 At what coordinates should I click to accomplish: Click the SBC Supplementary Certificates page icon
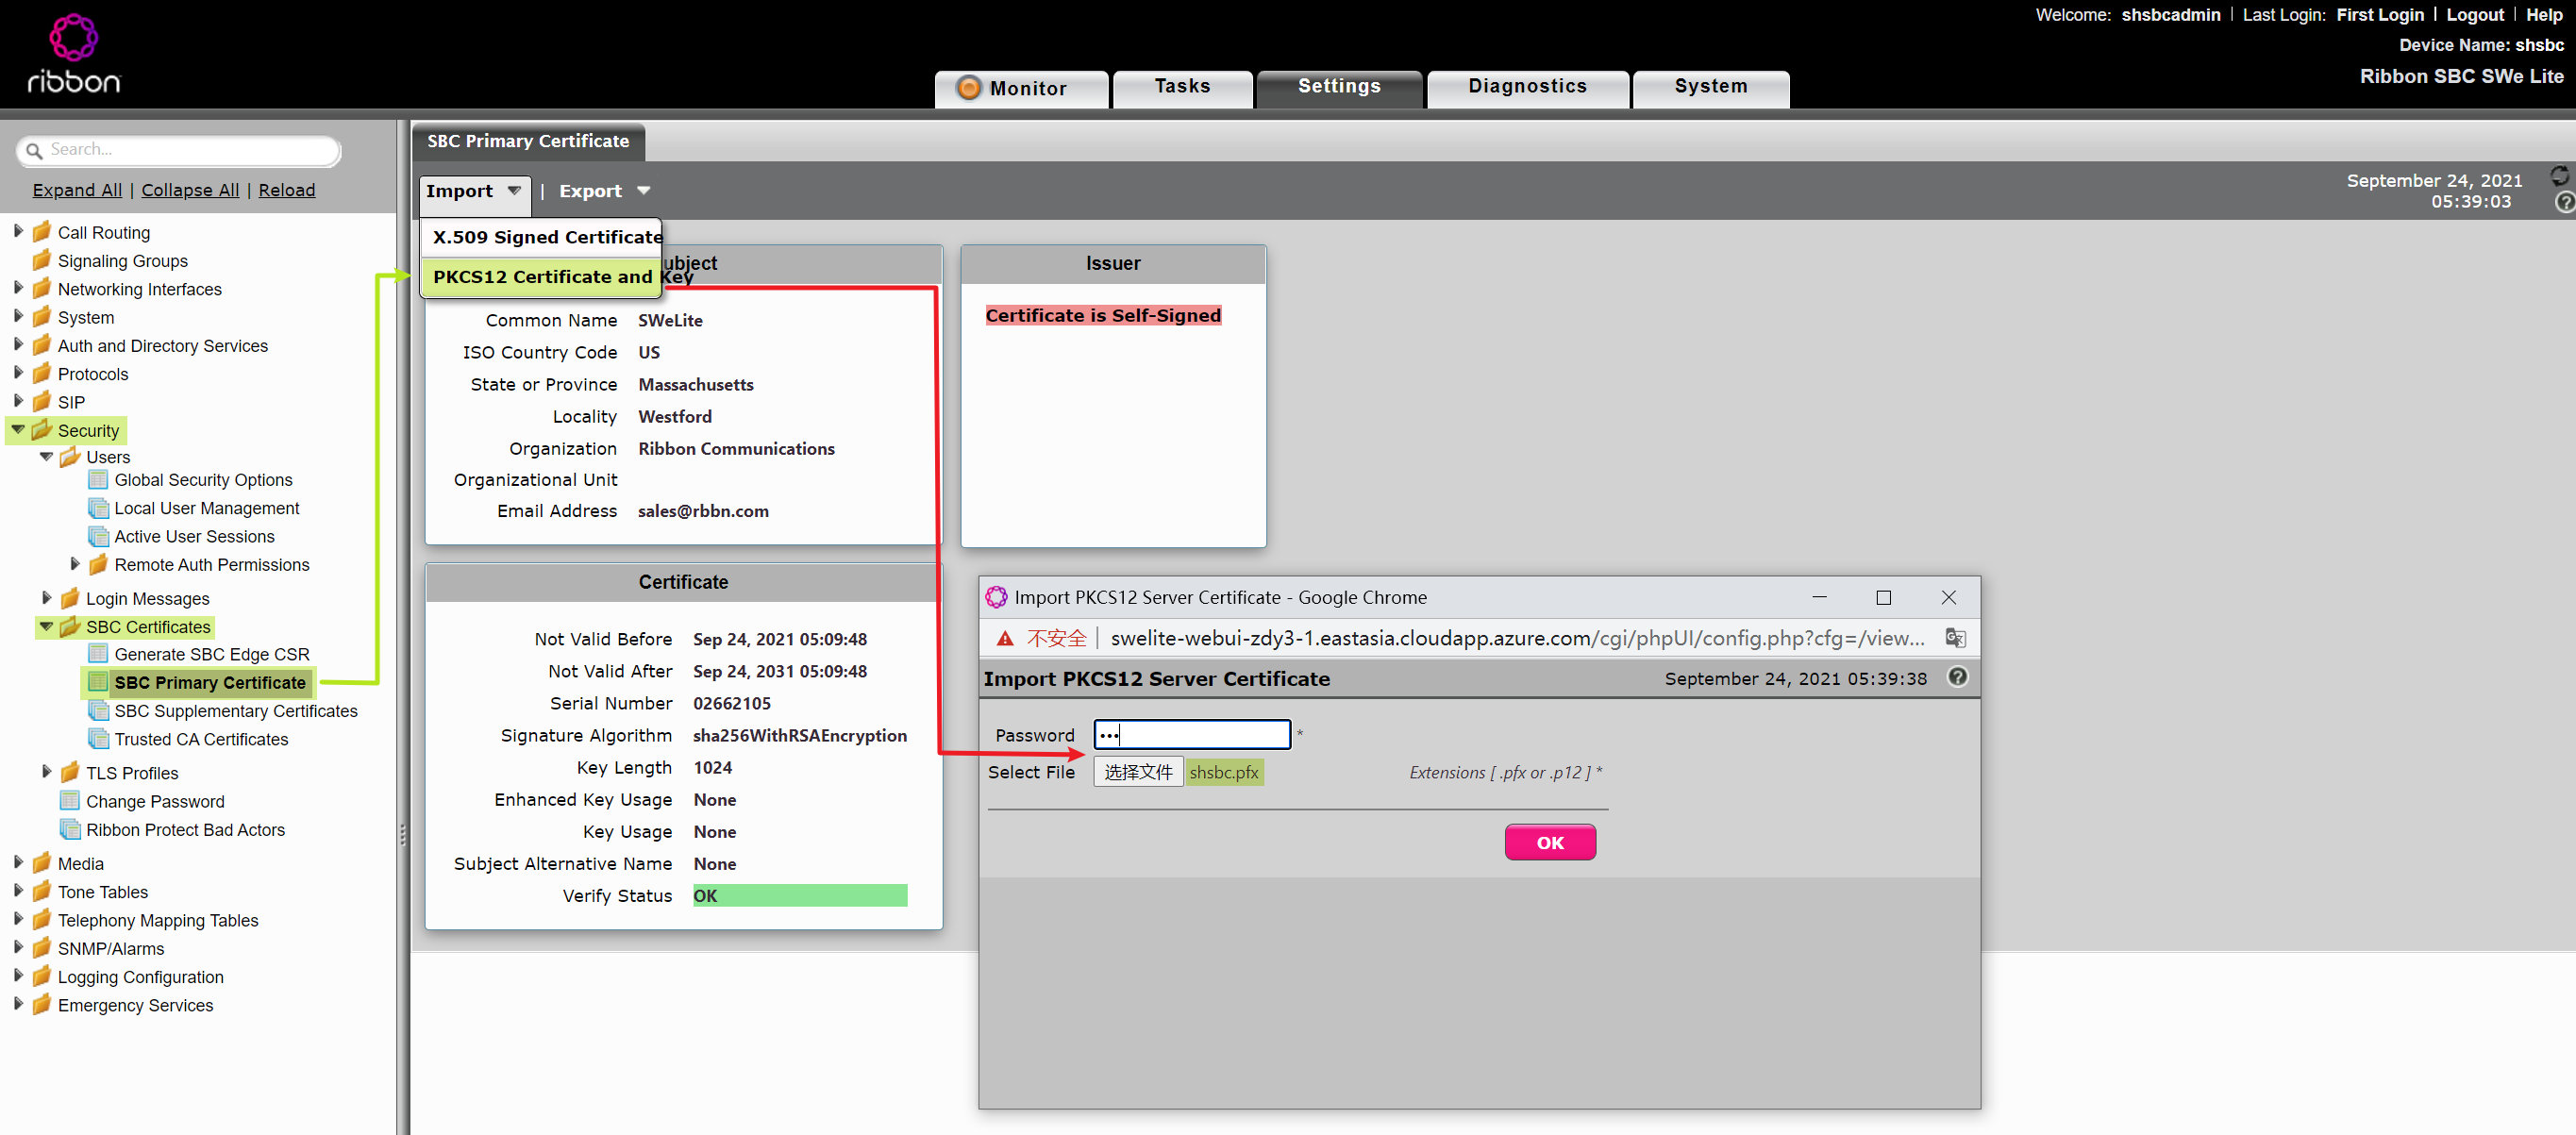[x=98, y=711]
